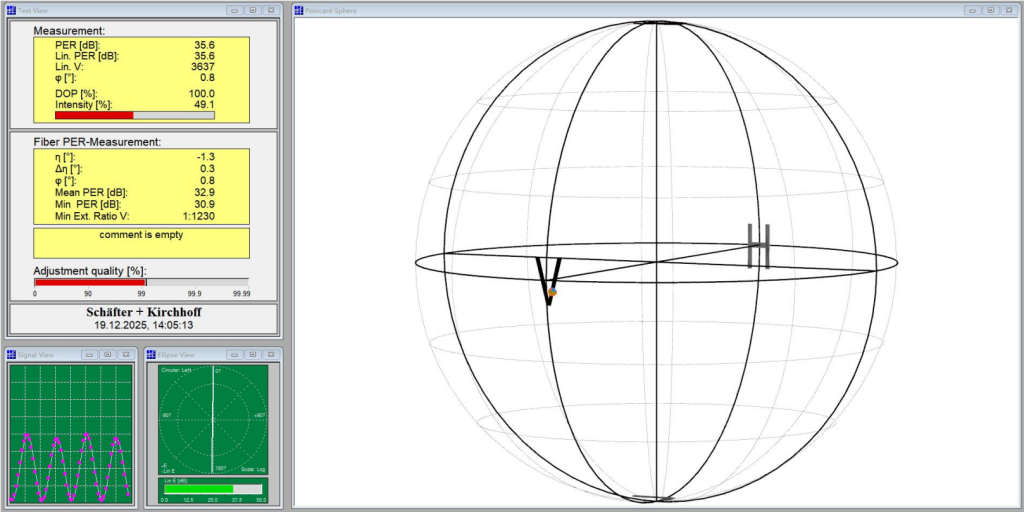Viewport: 1024px width, 512px height.
Task: Click the 'Δη [°]:' value 0.3
Action: (x=208, y=168)
